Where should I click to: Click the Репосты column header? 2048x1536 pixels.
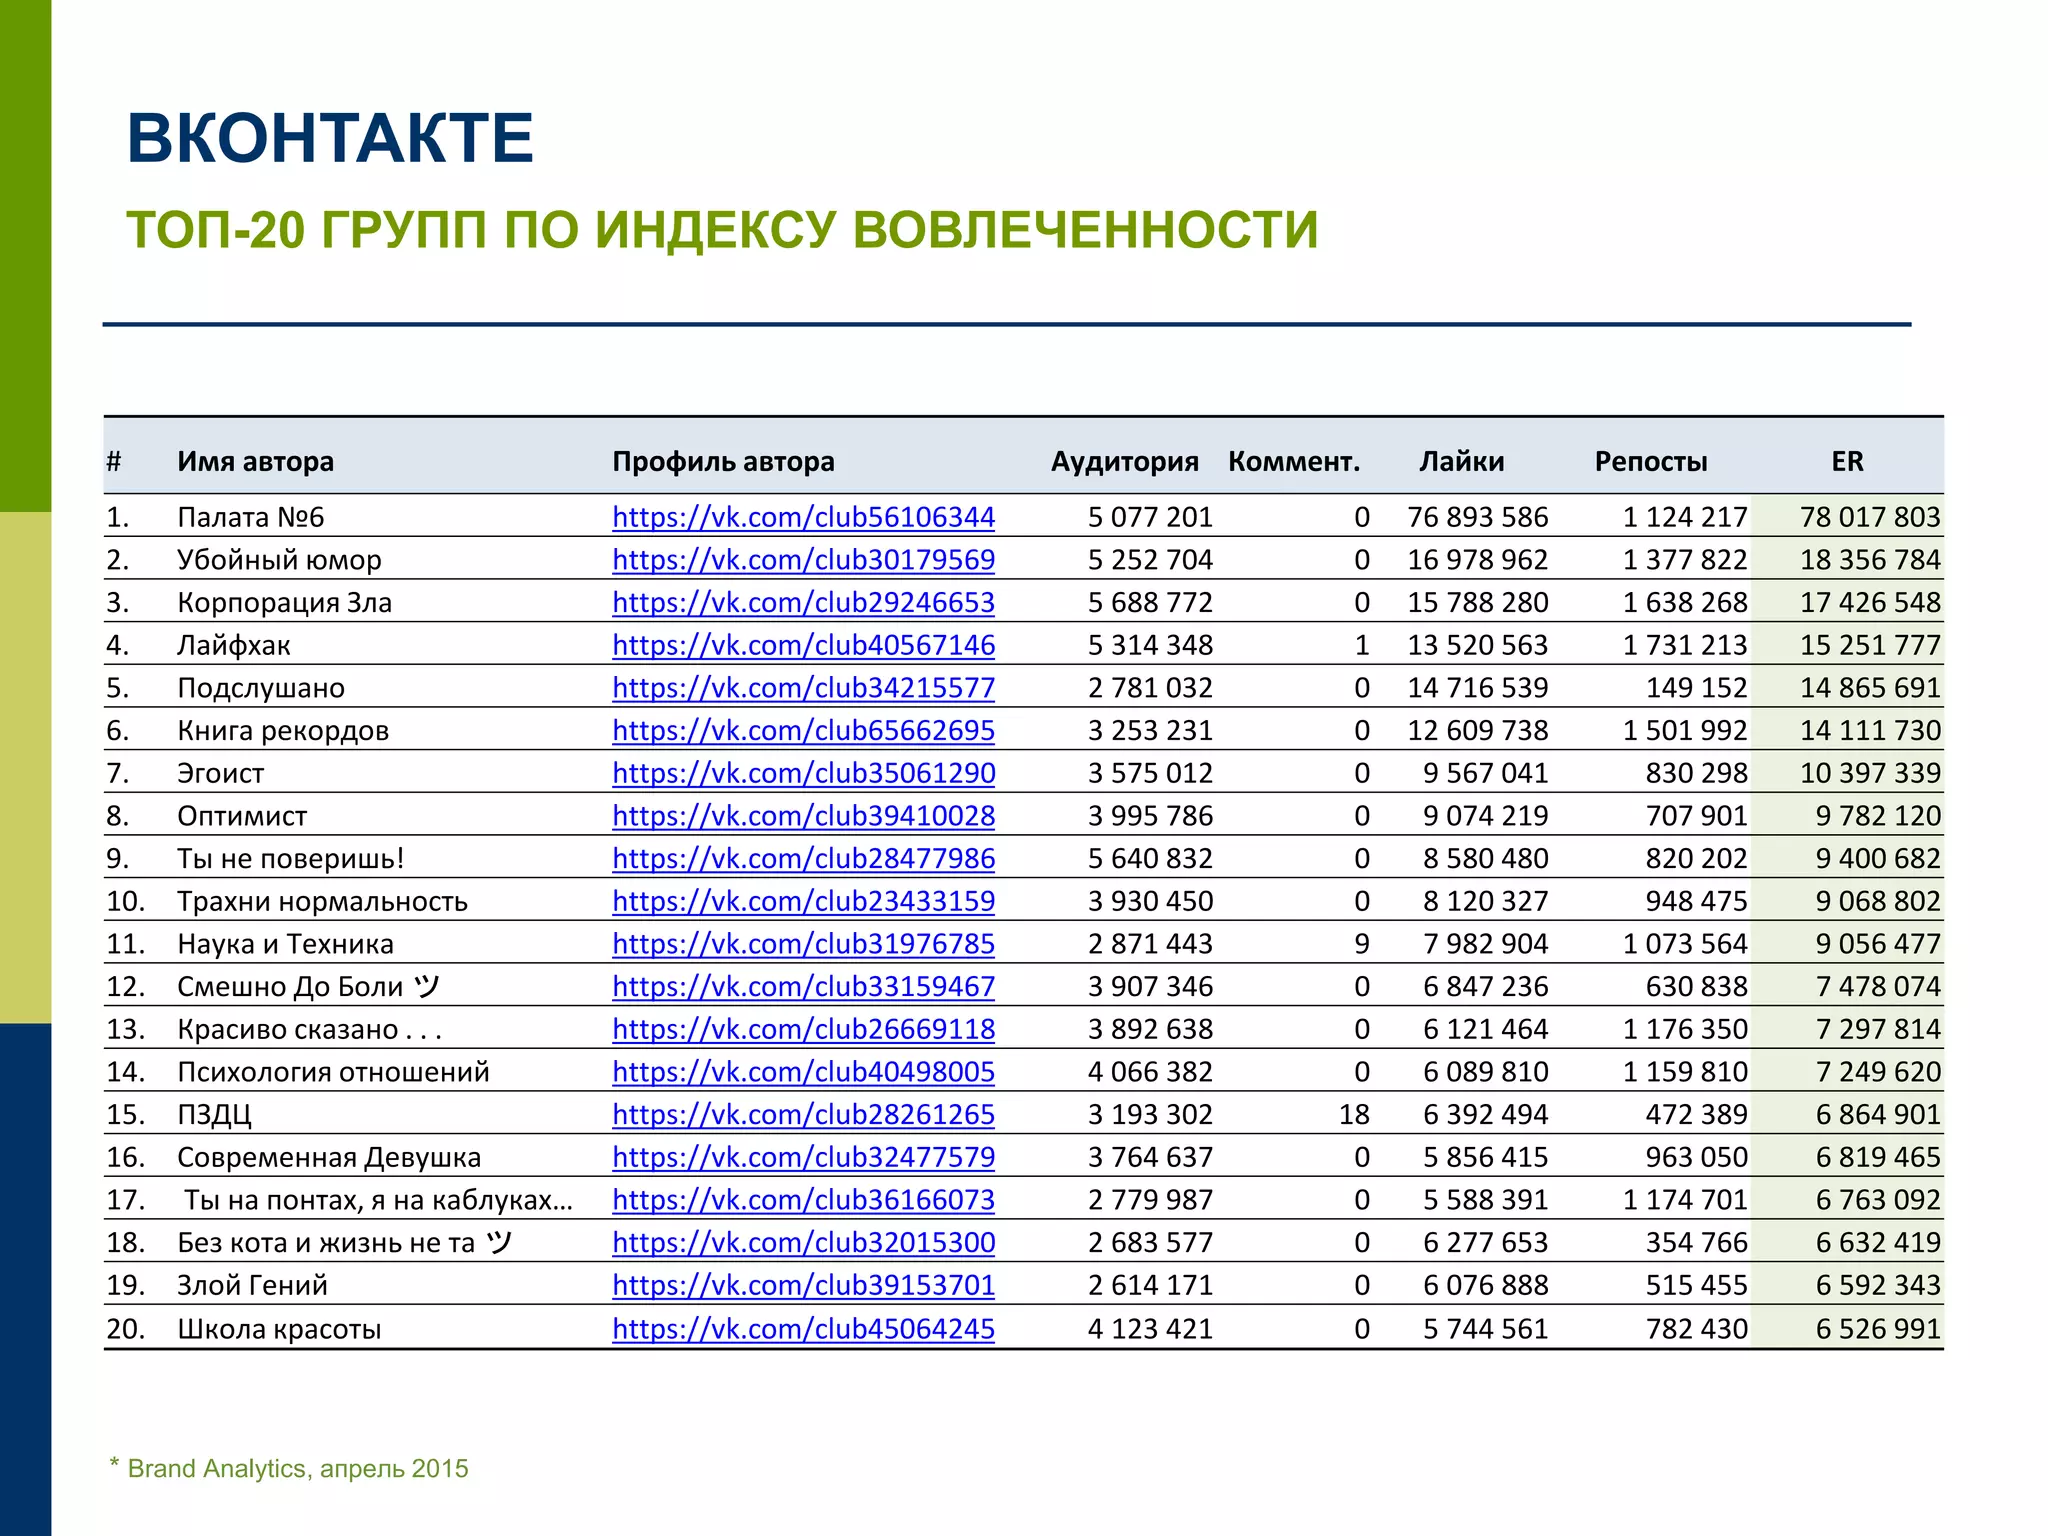pyautogui.click(x=1651, y=462)
